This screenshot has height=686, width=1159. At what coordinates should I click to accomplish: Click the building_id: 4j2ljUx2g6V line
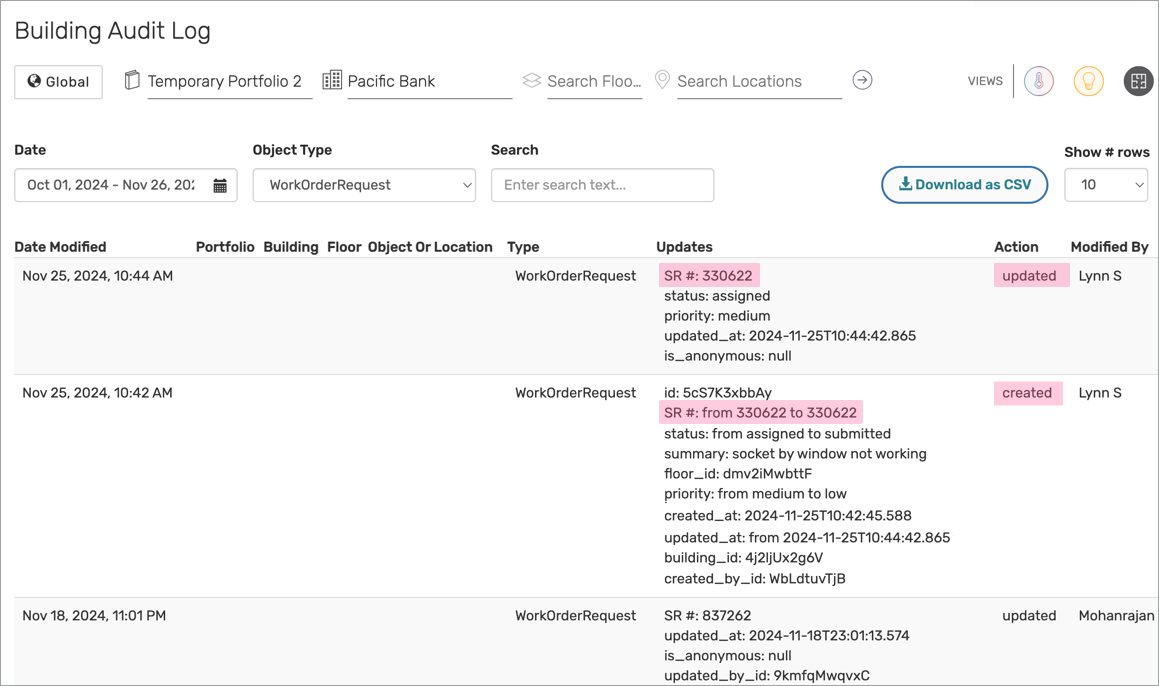tap(743, 557)
